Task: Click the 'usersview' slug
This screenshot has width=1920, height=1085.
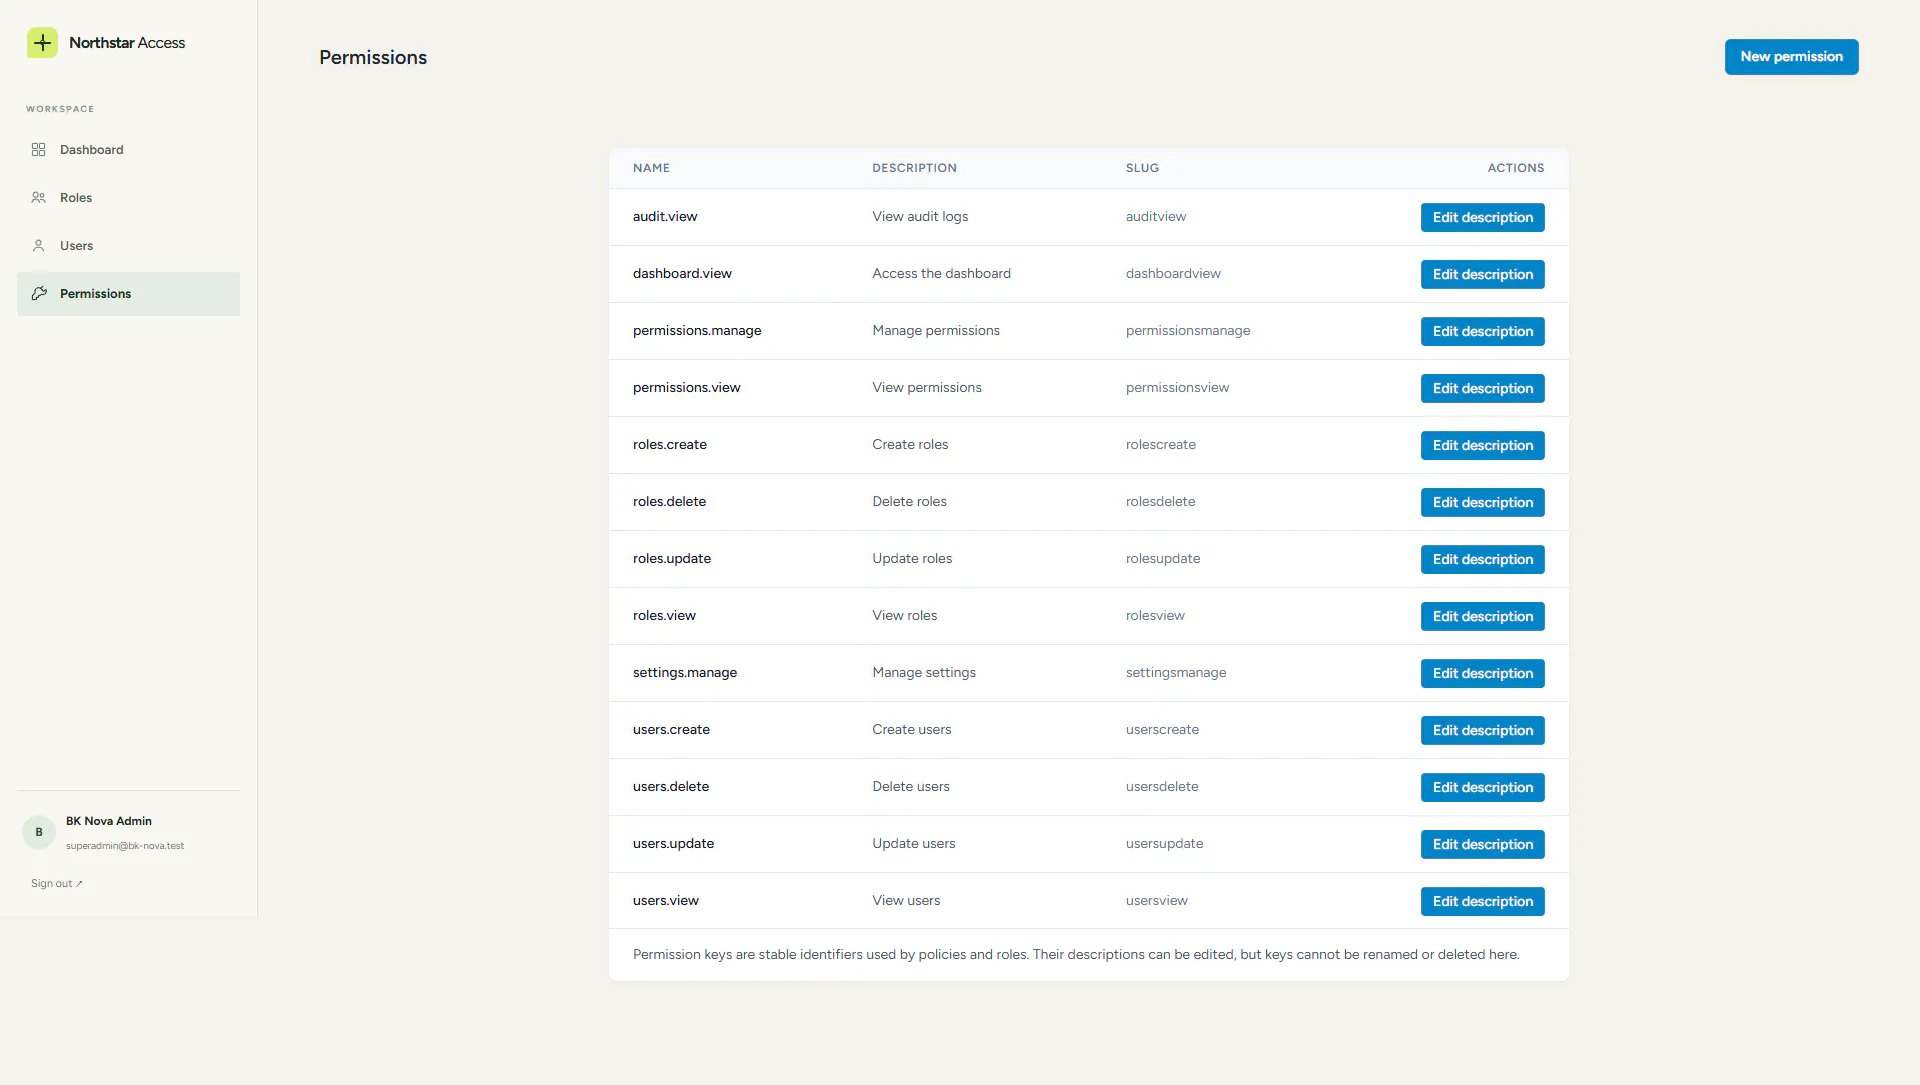Action: pos(1157,901)
